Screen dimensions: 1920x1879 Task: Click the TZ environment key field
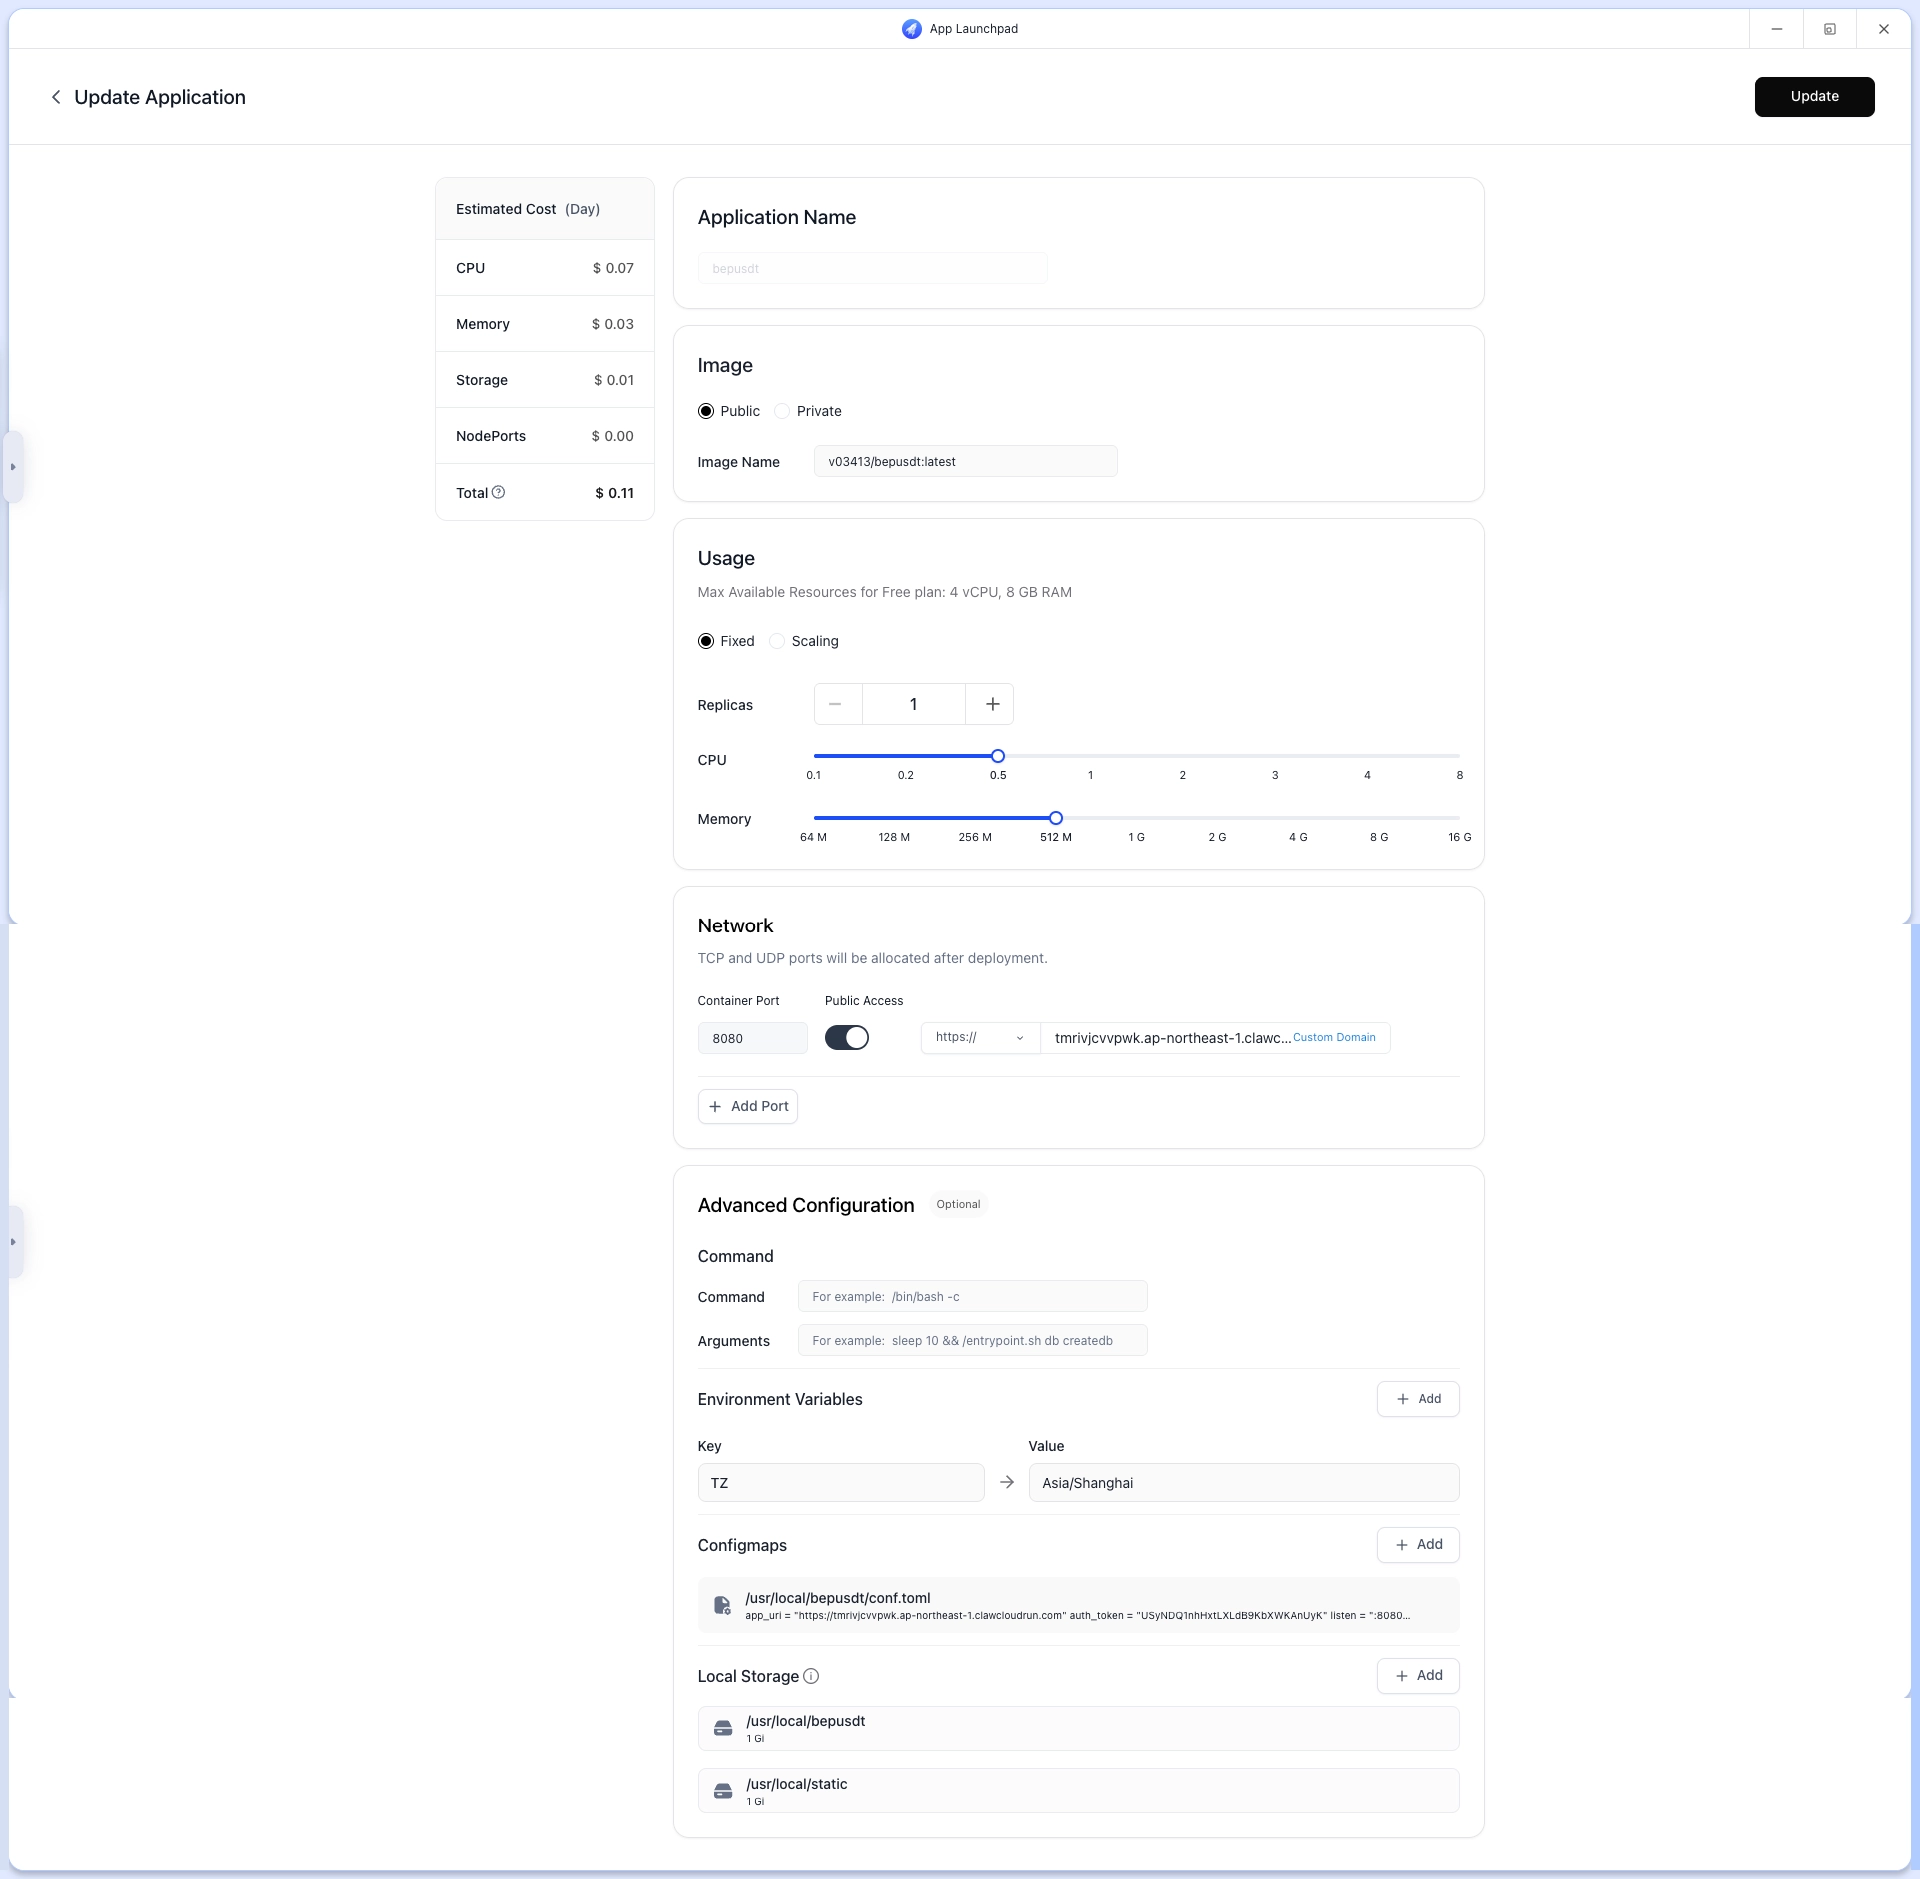(x=841, y=1482)
